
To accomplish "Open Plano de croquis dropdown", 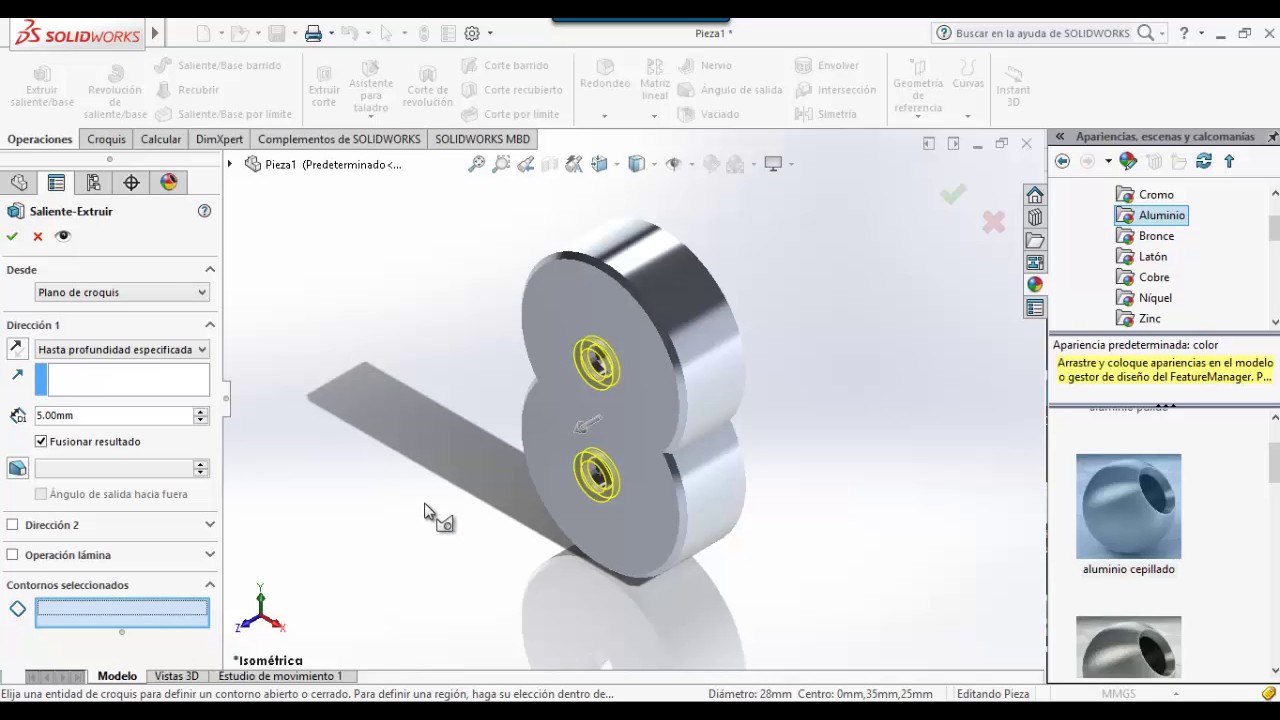I will (x=122, y=292).
